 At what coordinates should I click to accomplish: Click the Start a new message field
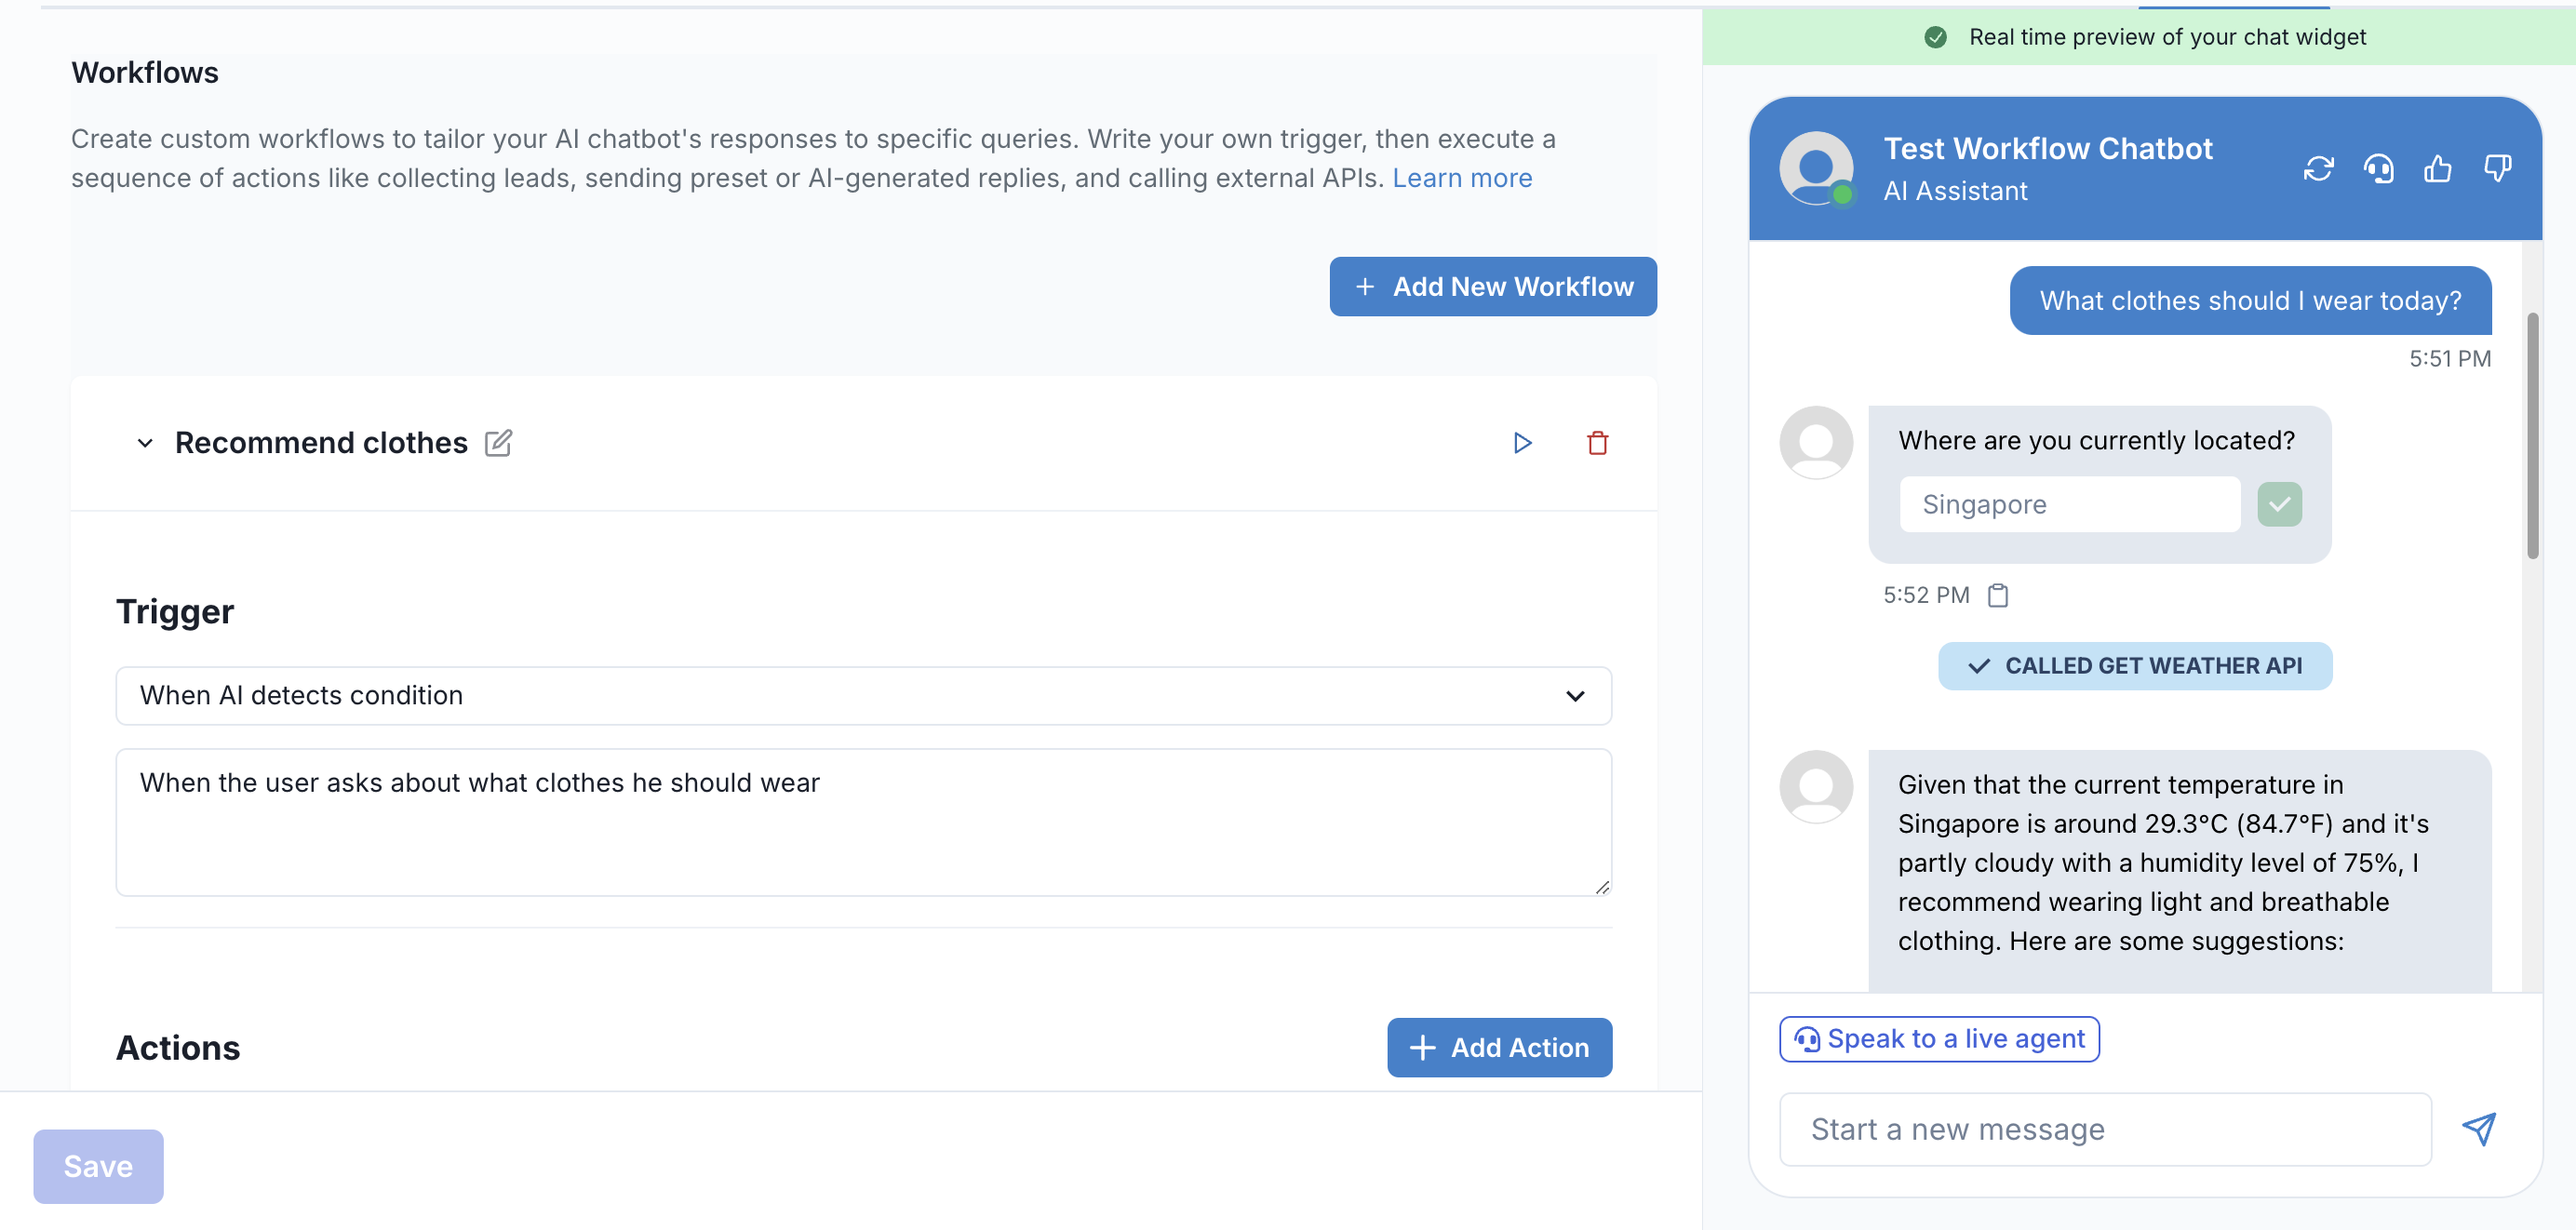pyautogui.click(x=2104, y=1129)
